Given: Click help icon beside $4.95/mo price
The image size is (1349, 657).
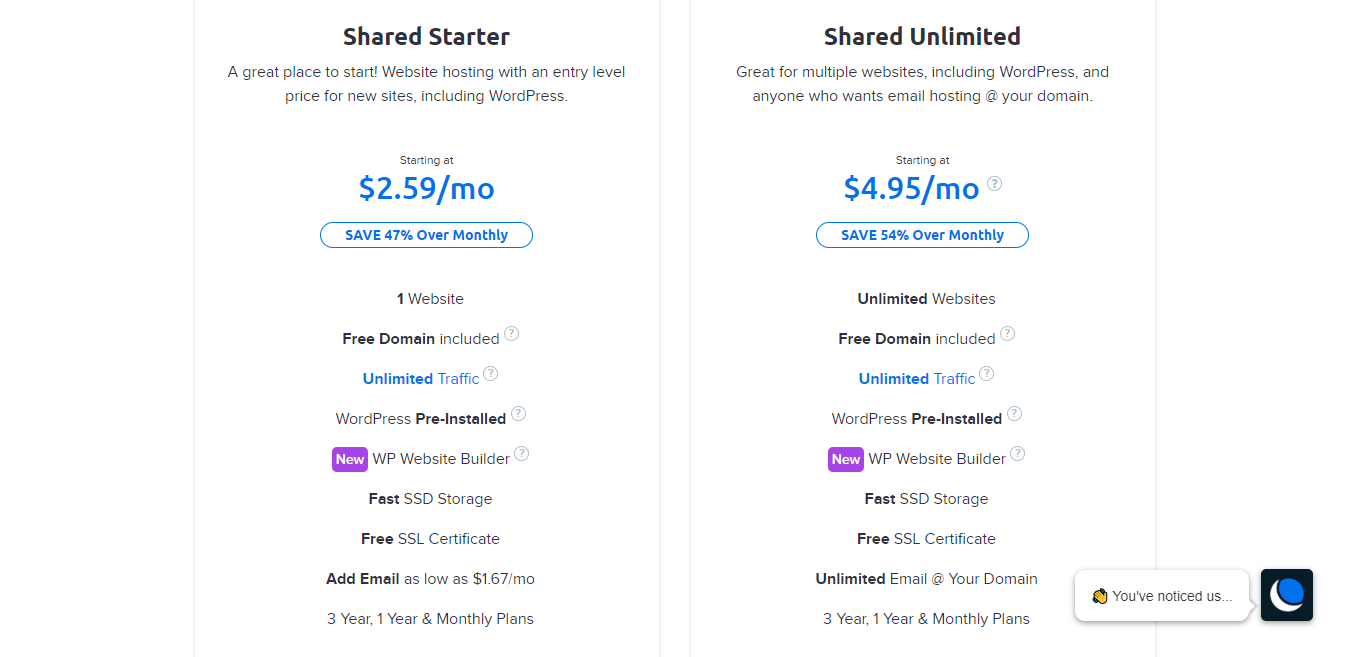Looking at the screenshot, I should pyautogui.click(x=994, y=184).
